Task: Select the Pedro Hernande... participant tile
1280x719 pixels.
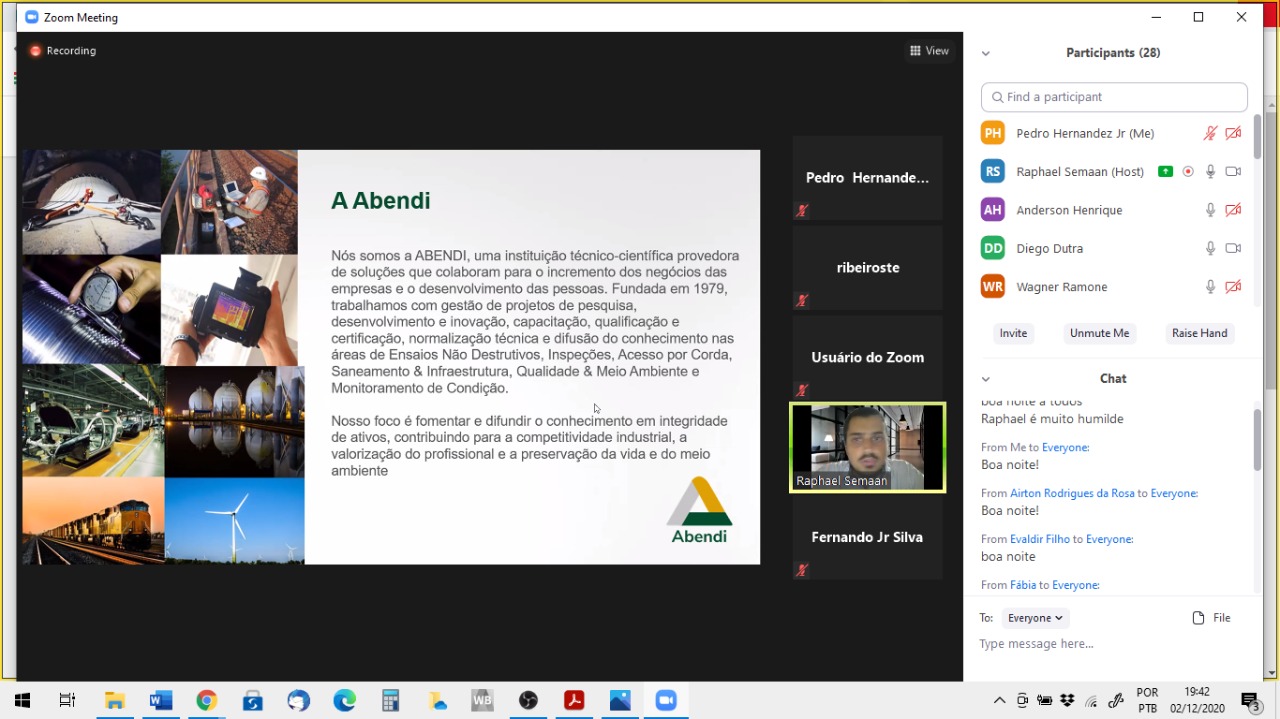Action: coord(867,178)
